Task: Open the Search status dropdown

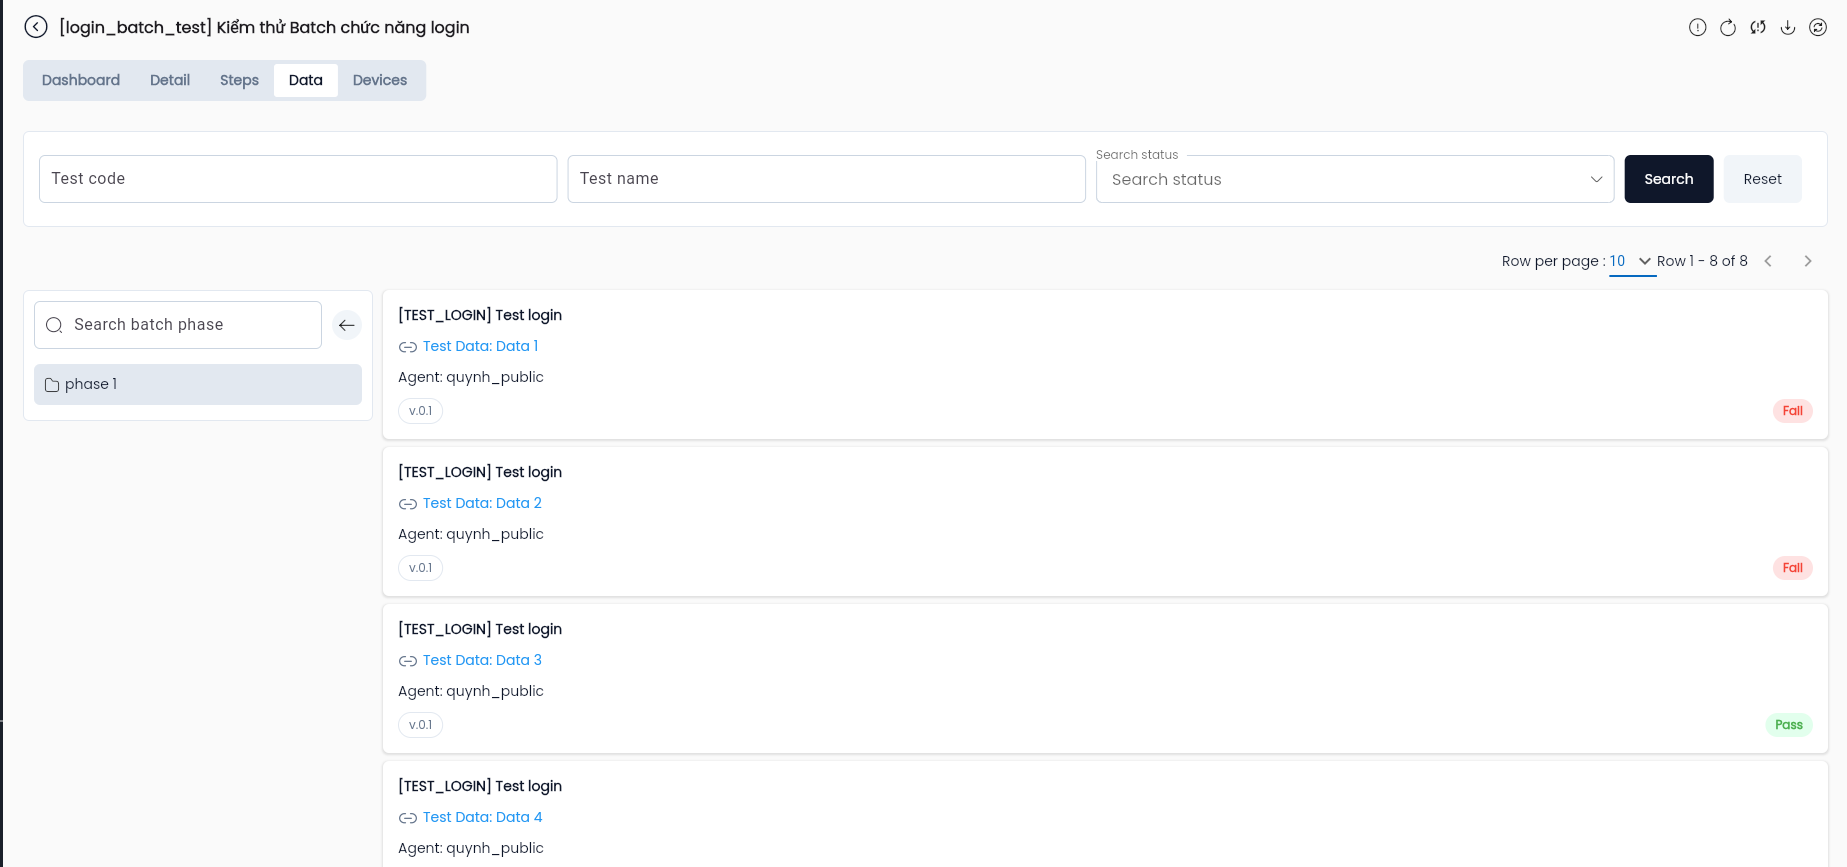Action: [x=1355, y=179]
